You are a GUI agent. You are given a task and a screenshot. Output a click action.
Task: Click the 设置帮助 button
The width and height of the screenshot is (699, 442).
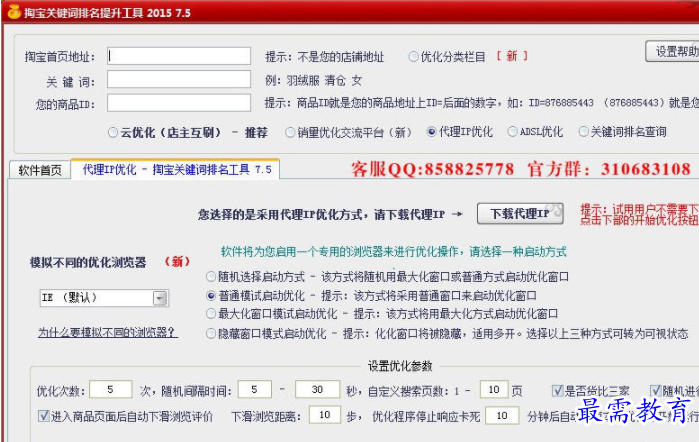point(673,51)
